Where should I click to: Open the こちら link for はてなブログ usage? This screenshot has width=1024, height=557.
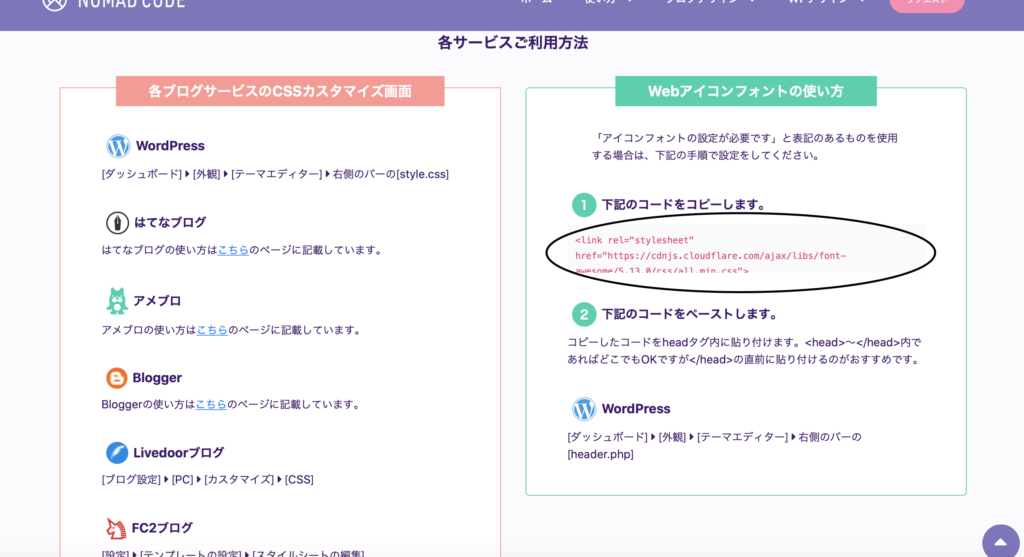point(233,250)
